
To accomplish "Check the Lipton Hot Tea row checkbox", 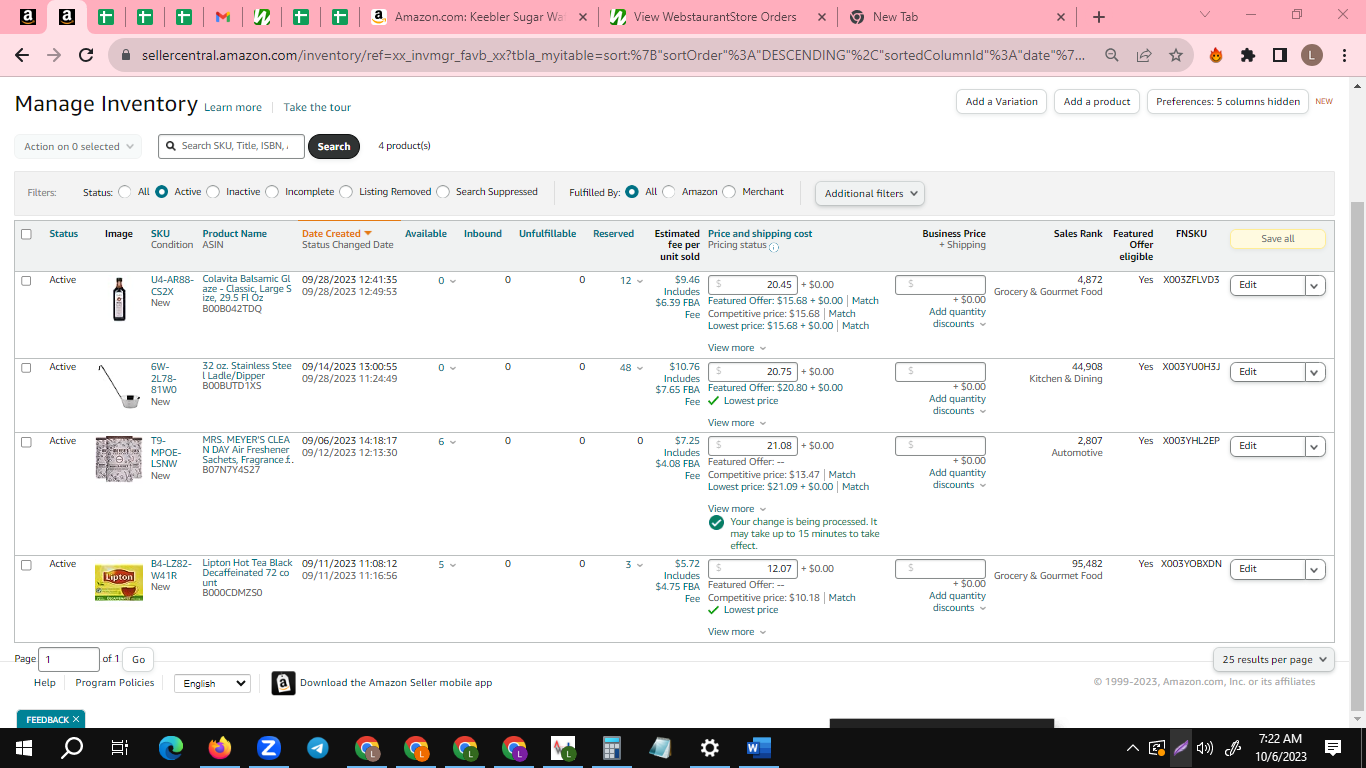I will (x=26, y=565).
